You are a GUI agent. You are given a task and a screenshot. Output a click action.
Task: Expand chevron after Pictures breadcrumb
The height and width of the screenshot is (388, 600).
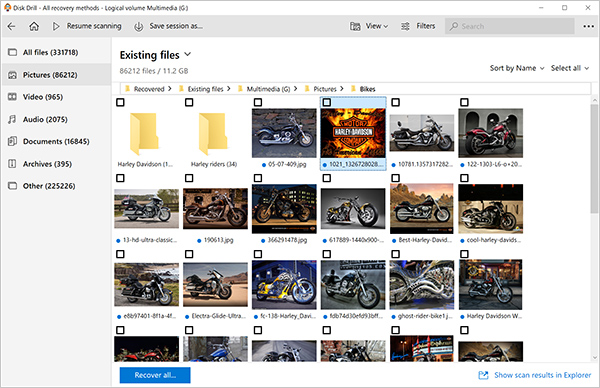click(342, 89)
